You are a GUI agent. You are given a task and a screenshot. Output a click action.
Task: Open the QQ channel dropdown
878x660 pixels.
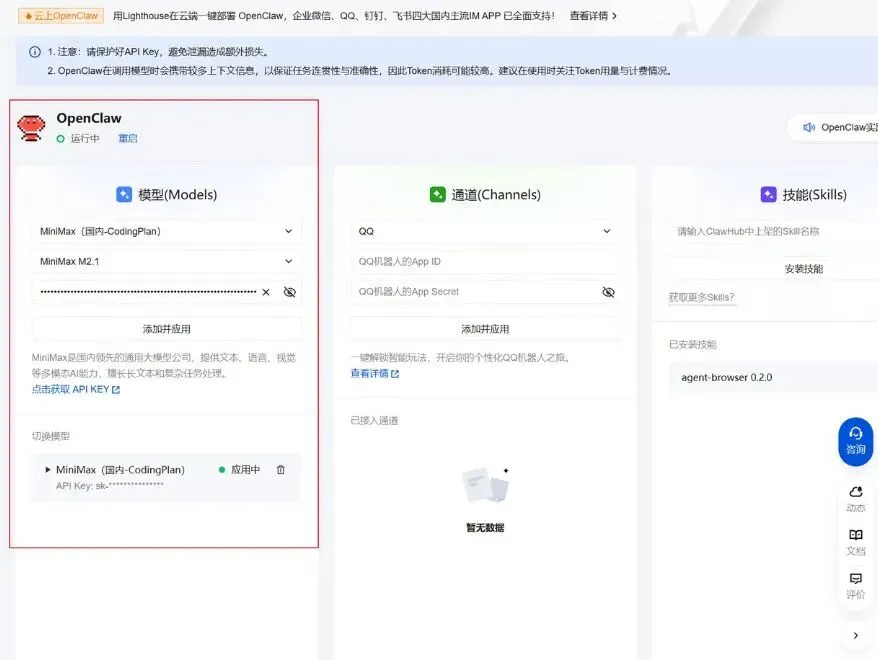coord(485,231)
